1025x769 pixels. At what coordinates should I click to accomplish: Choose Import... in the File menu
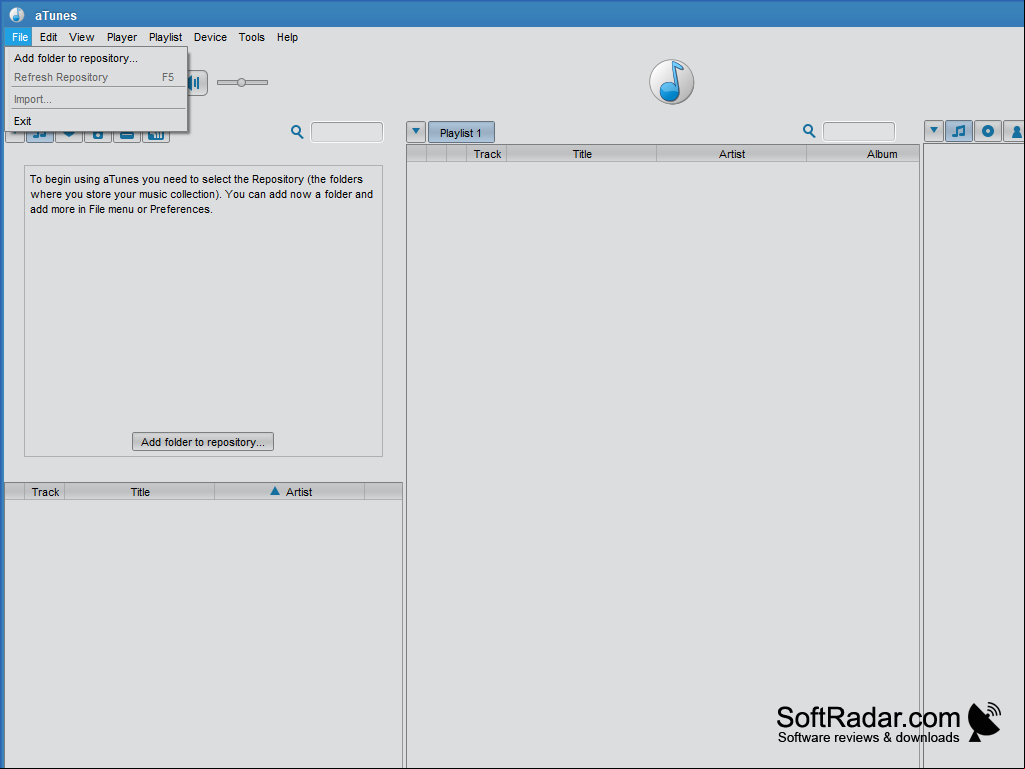[96, 99]
